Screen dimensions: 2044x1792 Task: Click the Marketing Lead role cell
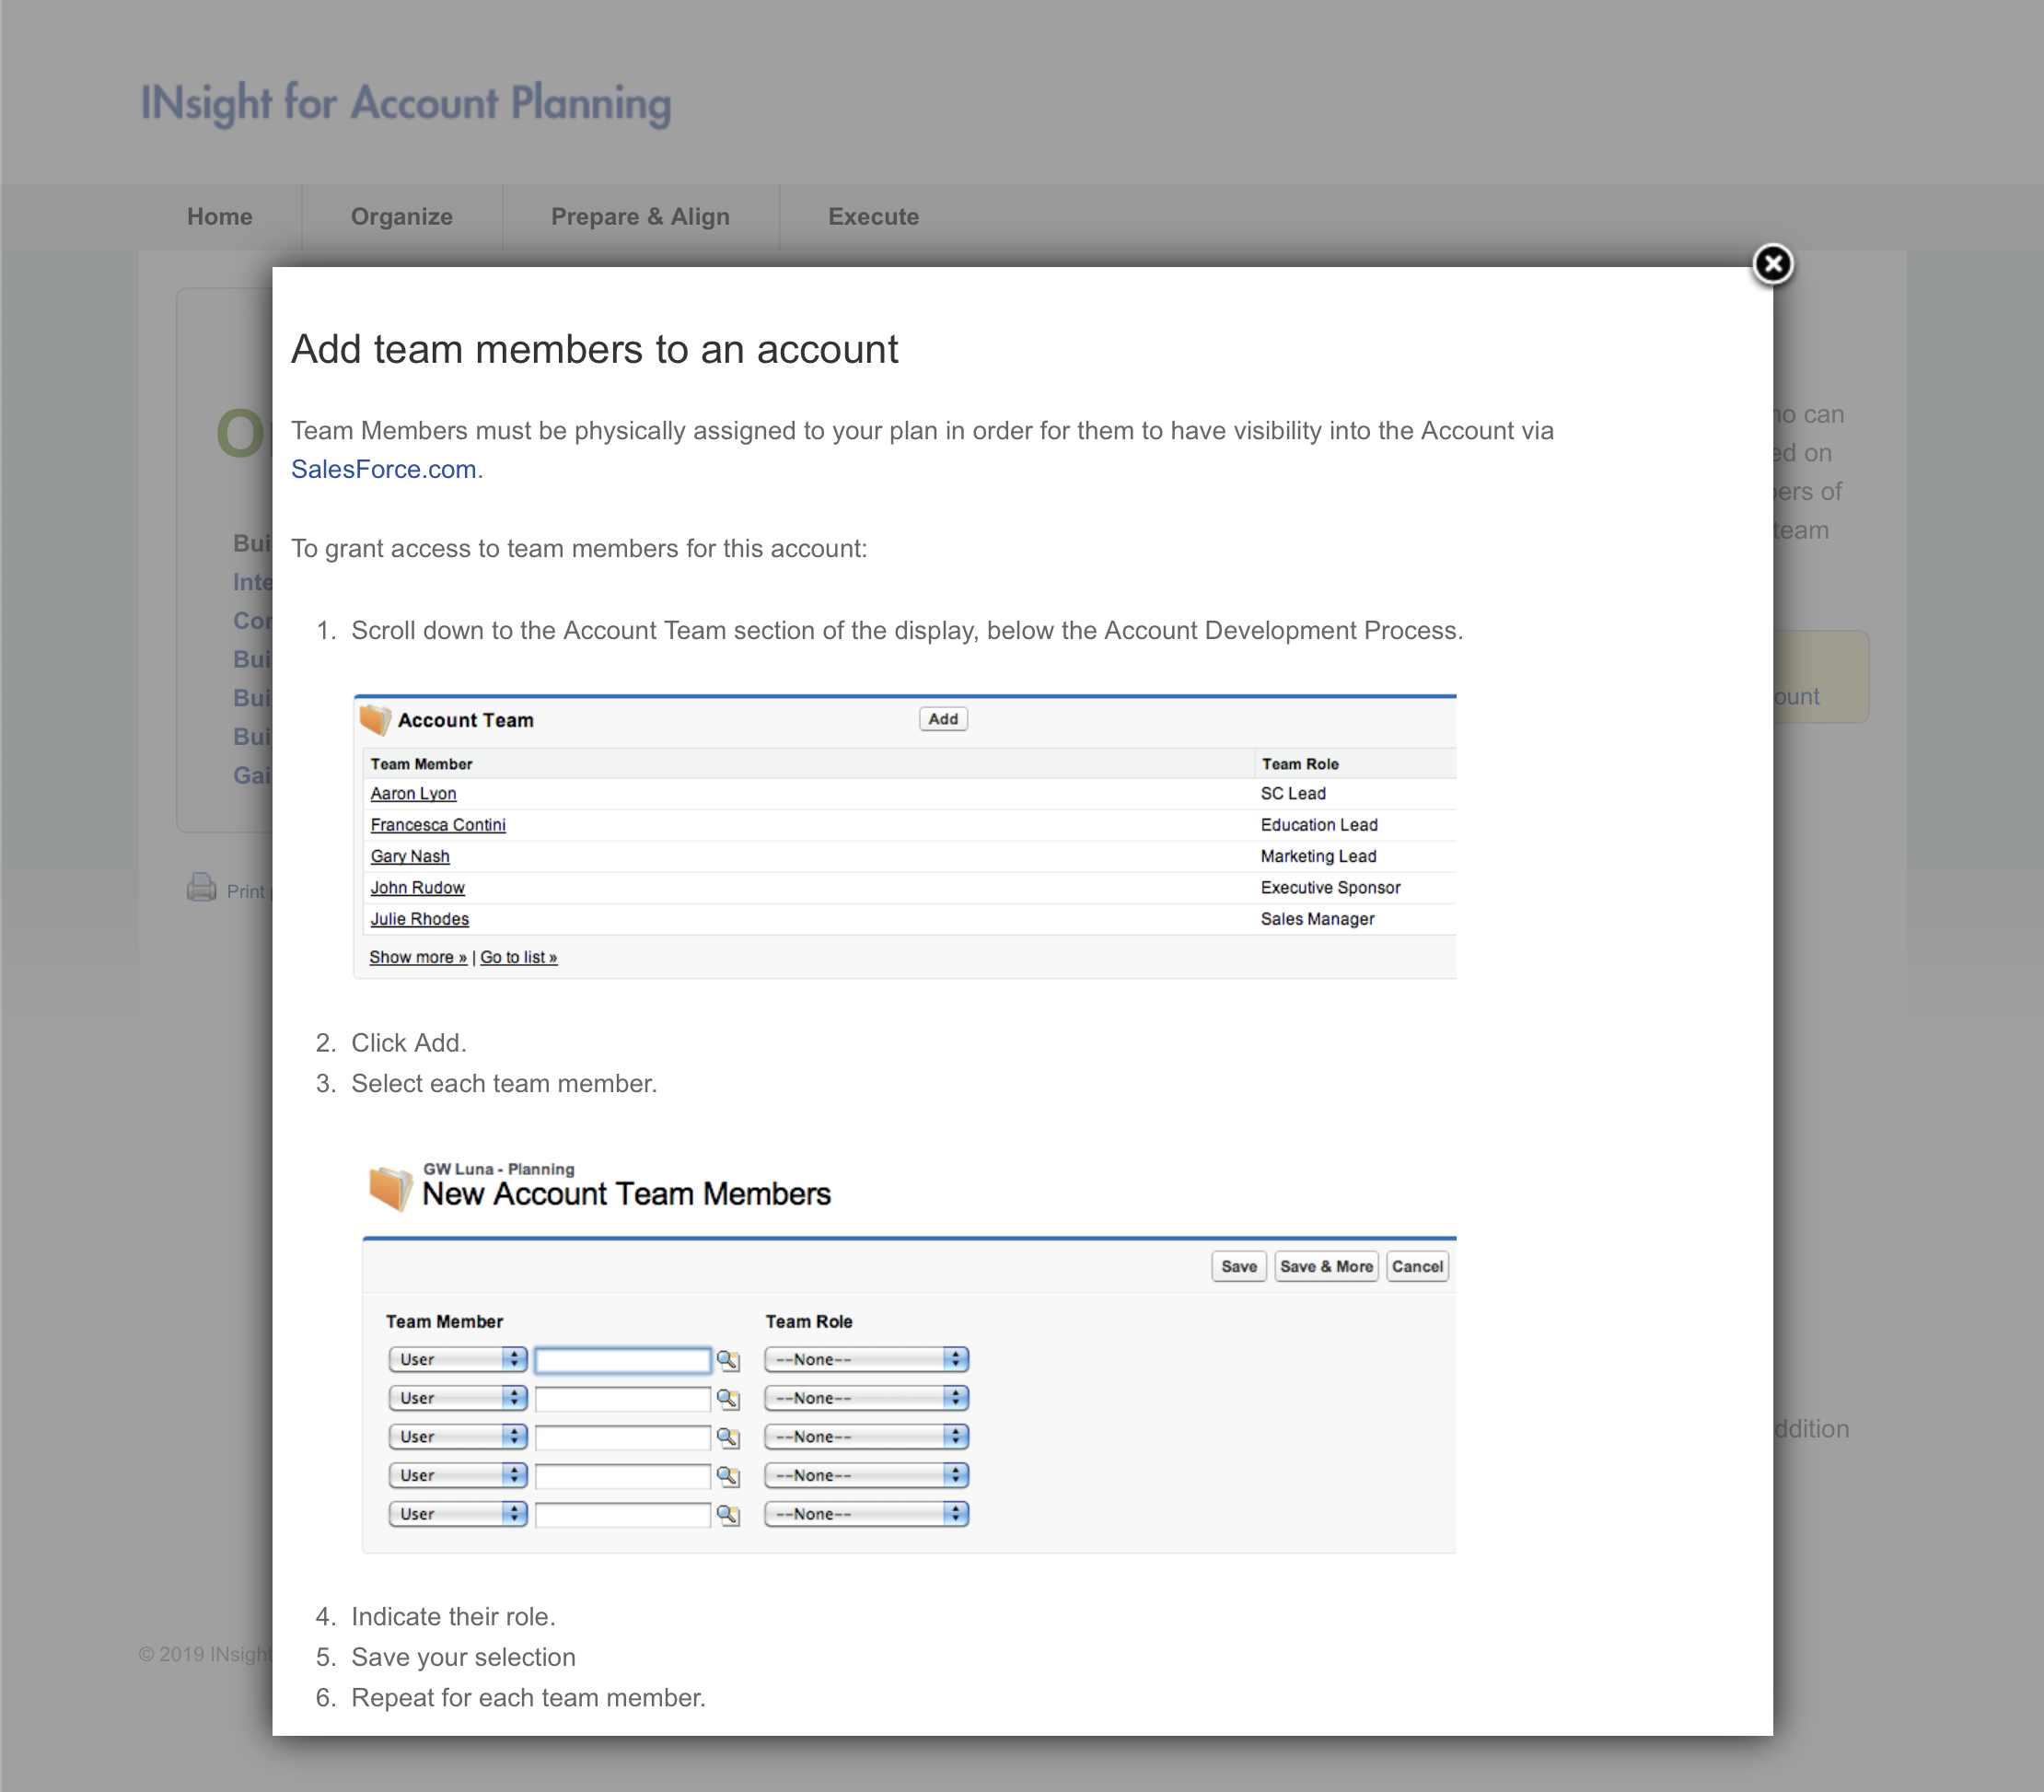1318,856
